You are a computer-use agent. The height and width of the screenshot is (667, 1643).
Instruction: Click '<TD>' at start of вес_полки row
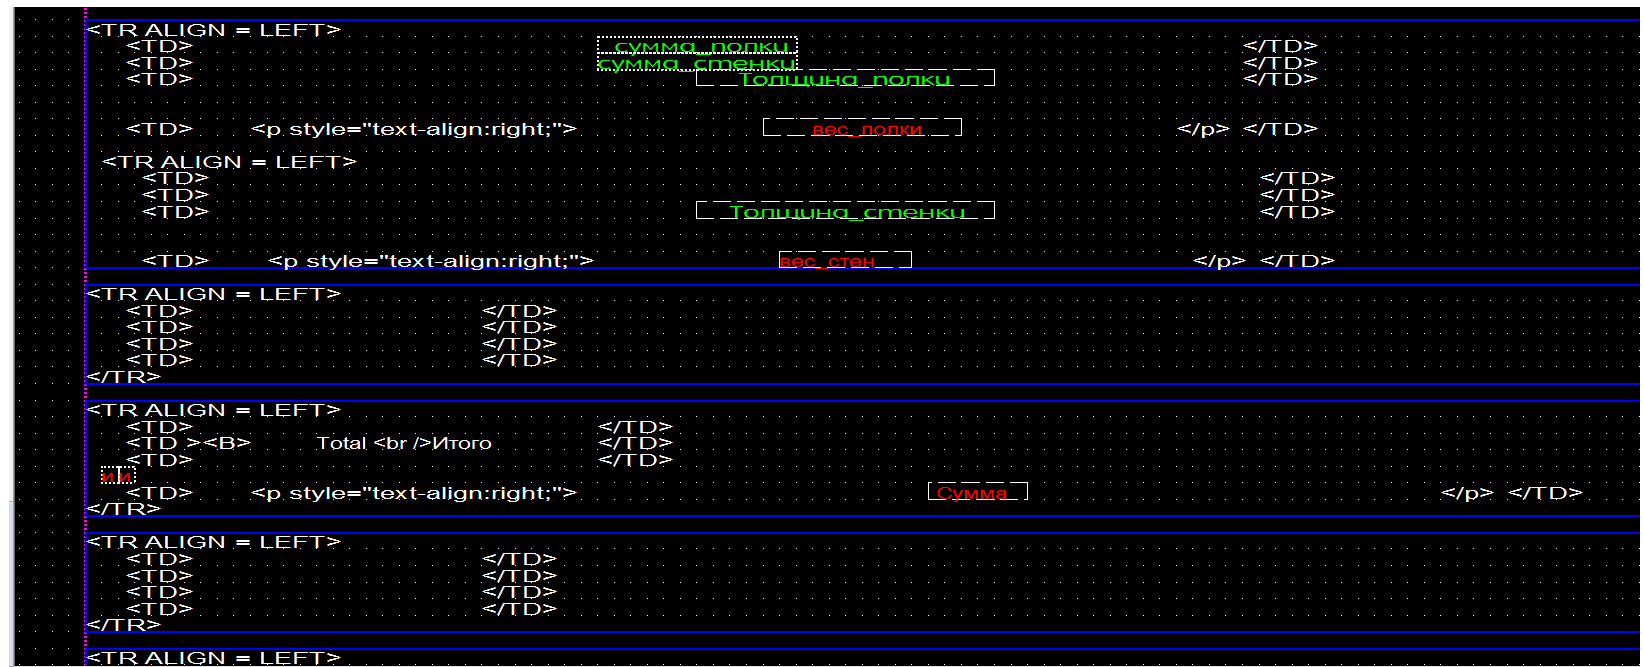click(x=159, y=129)
